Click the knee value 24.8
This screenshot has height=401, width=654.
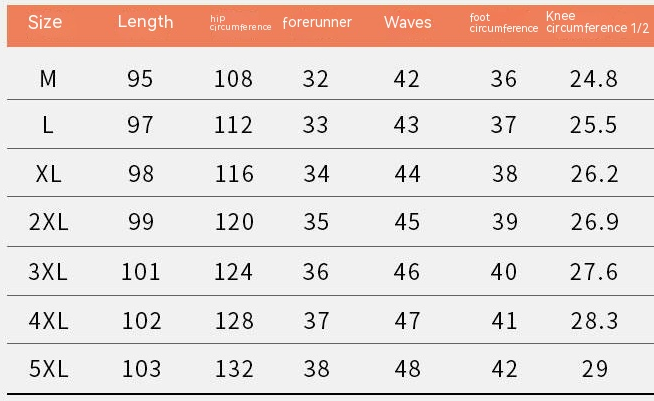[594, 78]
